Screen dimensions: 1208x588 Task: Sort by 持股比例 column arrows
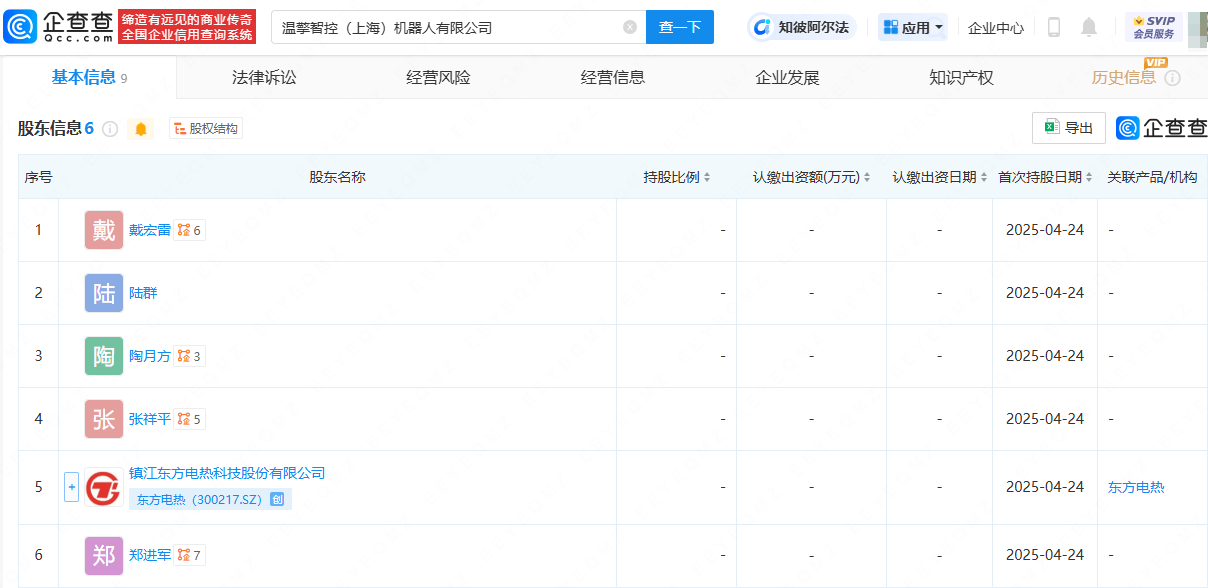click(x=707, y=178)
